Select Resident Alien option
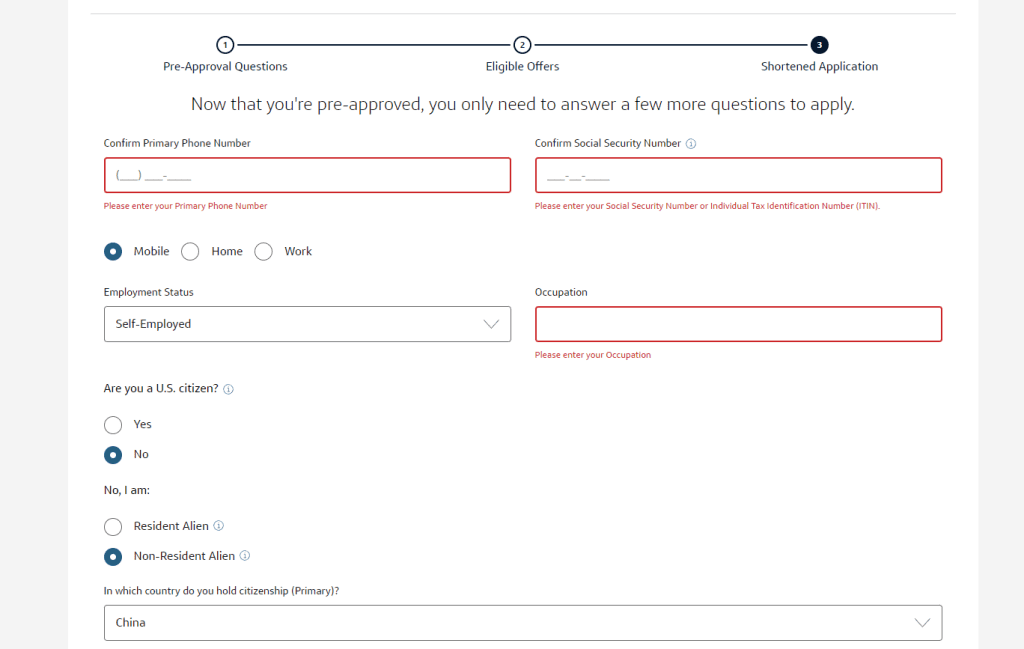The height and width of the screenshot is (649, 1024). click(113, 526)
